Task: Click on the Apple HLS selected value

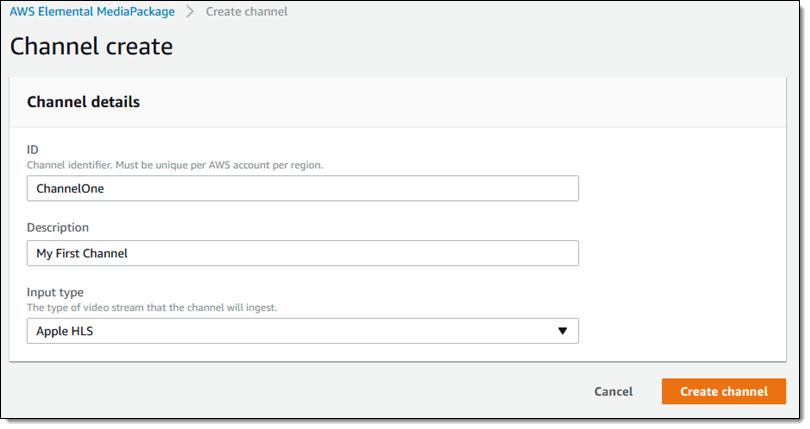Action: pos(65,331)
